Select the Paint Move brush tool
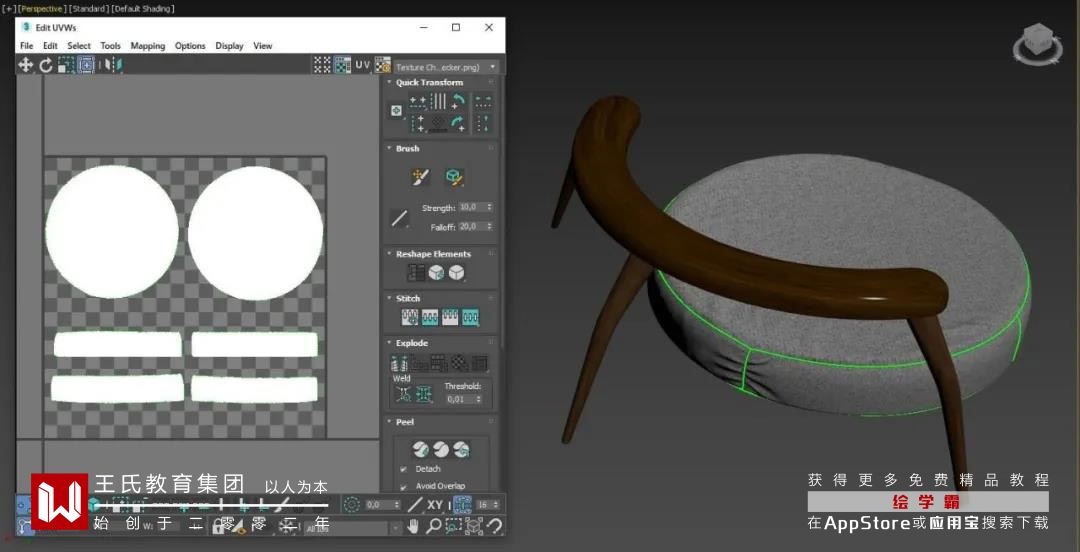The height and width of the screenshot is (552, 1080). coord(420,177)
